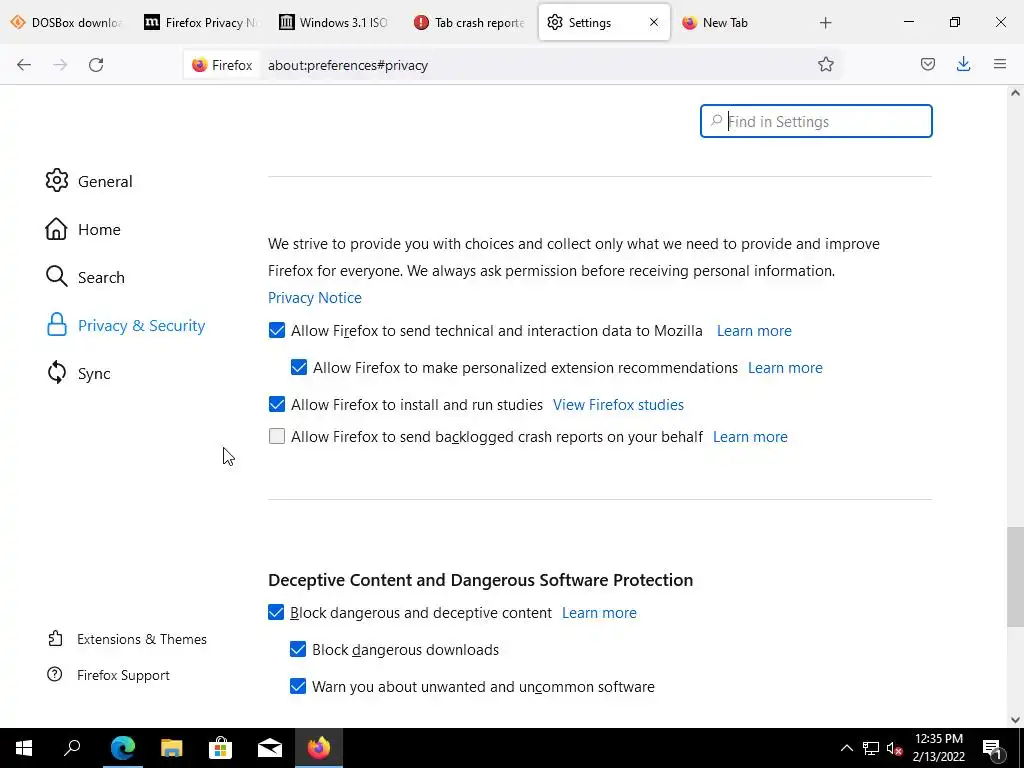The height and width of the screenshot is (768, 1024).
Task: Close the Settings tab
Action: click(x=654, y=22)
